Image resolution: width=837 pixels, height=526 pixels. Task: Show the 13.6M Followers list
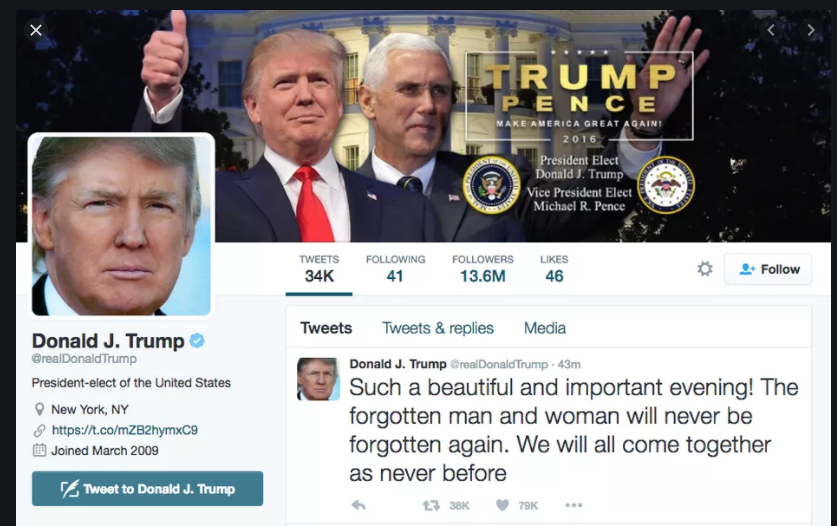click(x=483, y=269)
